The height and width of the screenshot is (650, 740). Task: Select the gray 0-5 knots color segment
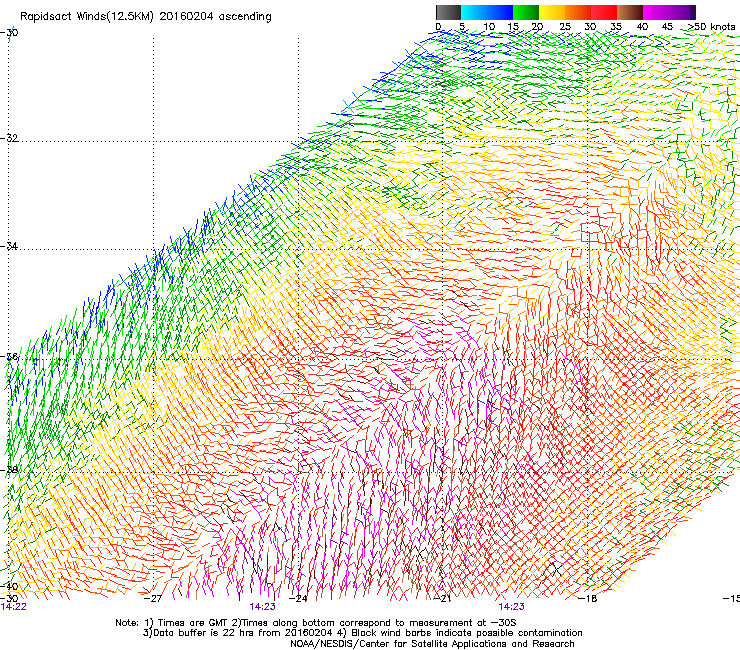[x=448, y=12]
